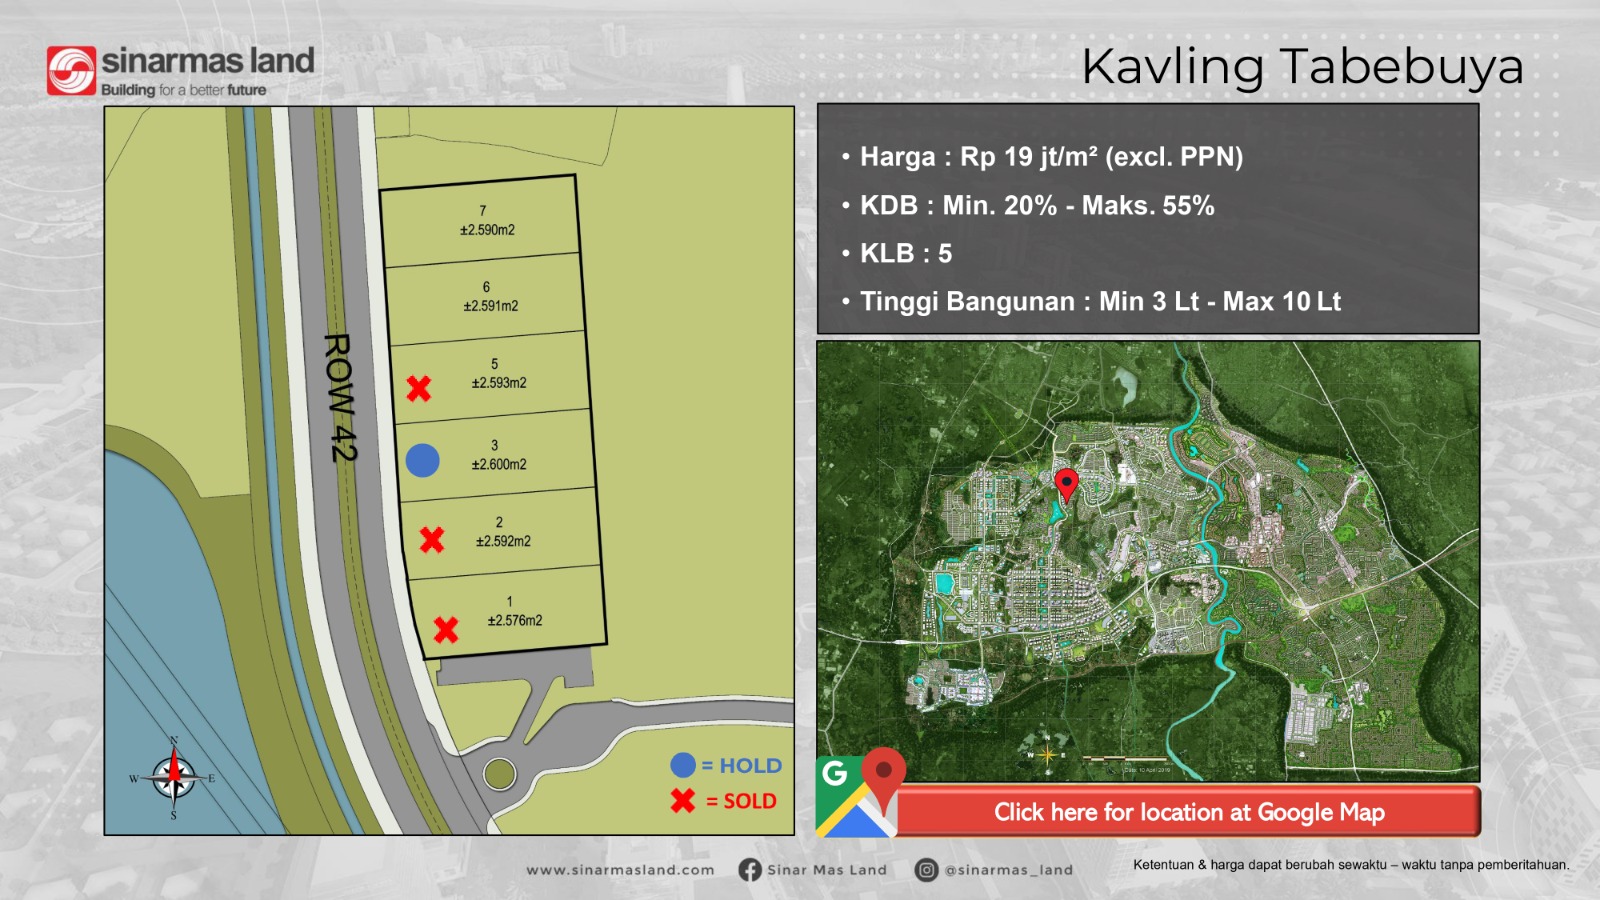Image resolution: width=1600 pixels, height=900 pixels.
Task: Click the Facebook icon in footer
Action: point(750,870)
